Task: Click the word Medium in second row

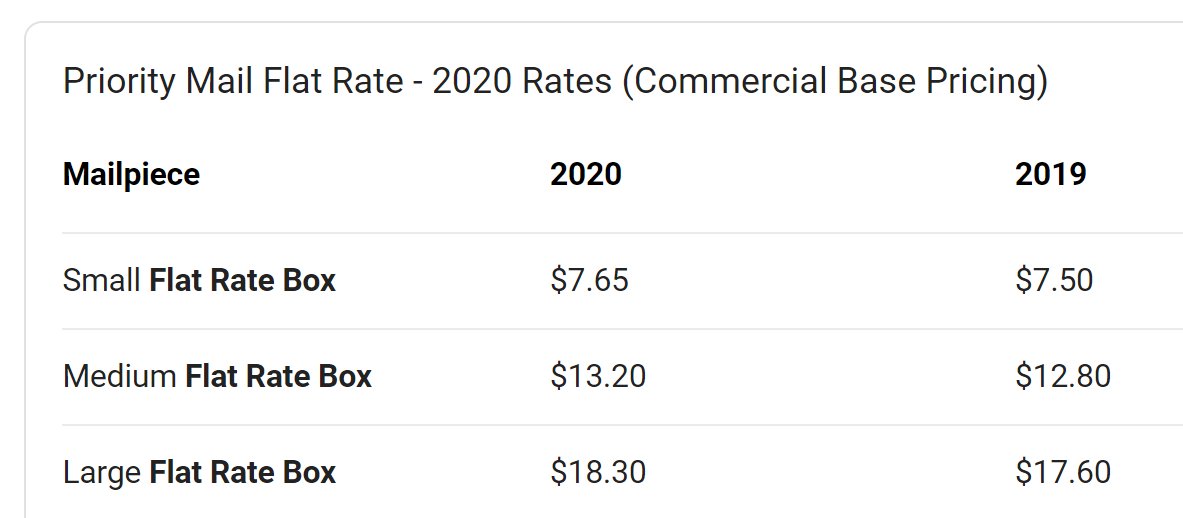Action: 120,376
